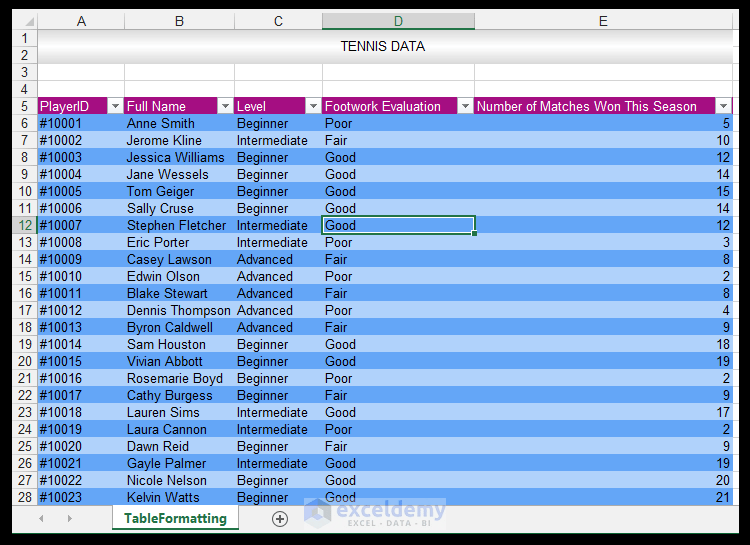This screenshot has height=545, width=750.
Task: Select the Laura Cannon cell
Action: (179, 429)
